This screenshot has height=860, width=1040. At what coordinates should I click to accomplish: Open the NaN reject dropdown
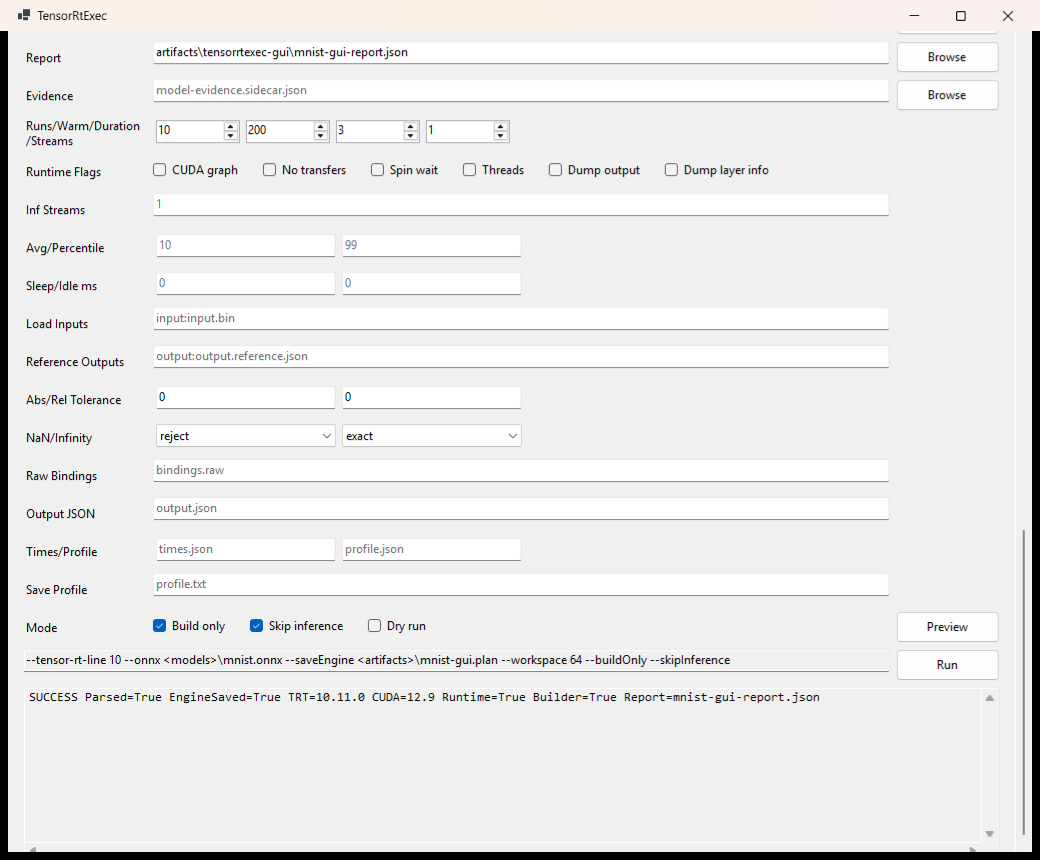[x=245, y=436]
